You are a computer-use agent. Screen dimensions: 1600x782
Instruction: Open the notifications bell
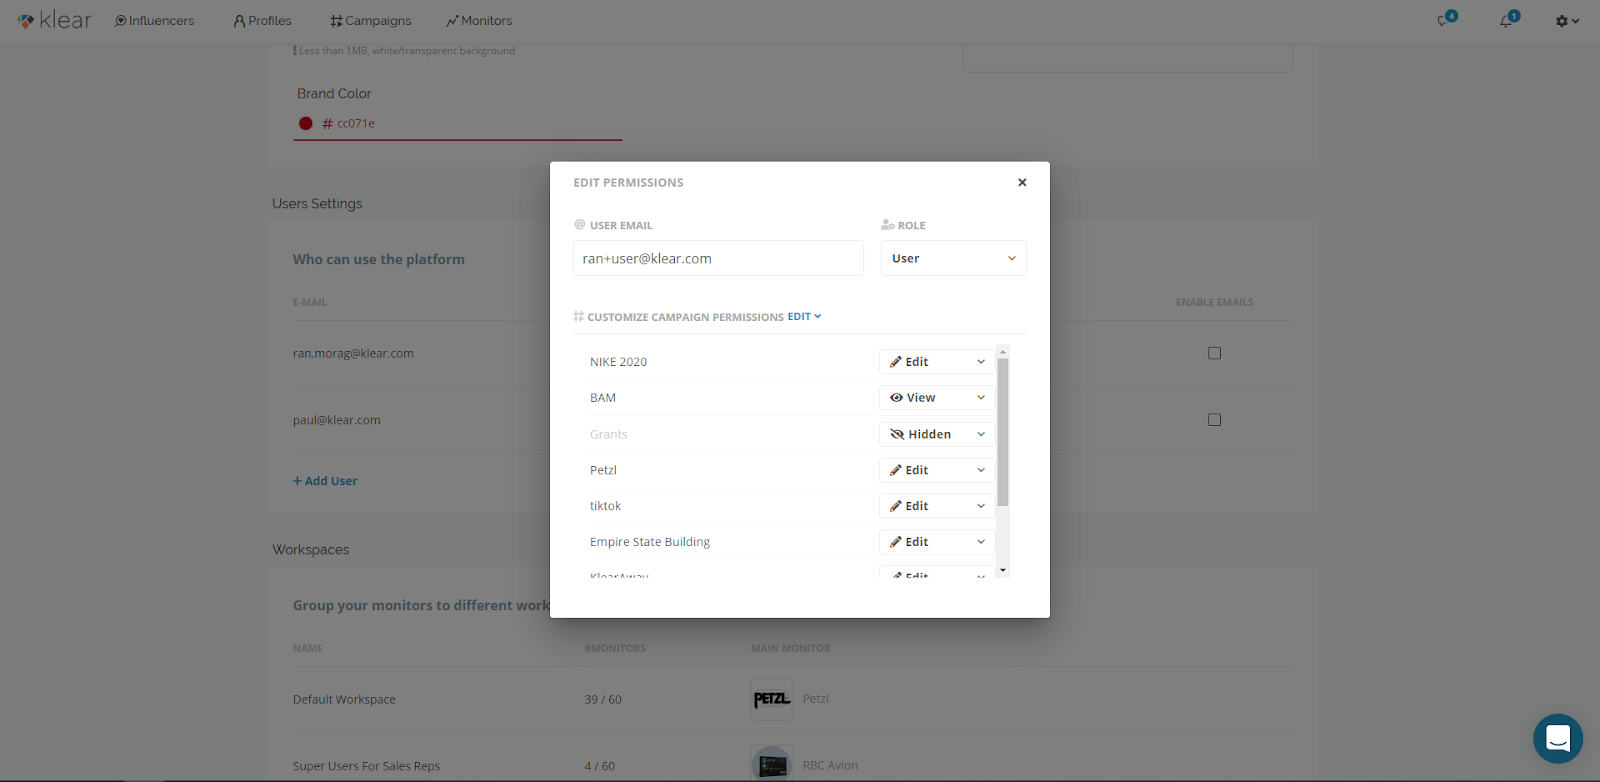coord(1508,20)
